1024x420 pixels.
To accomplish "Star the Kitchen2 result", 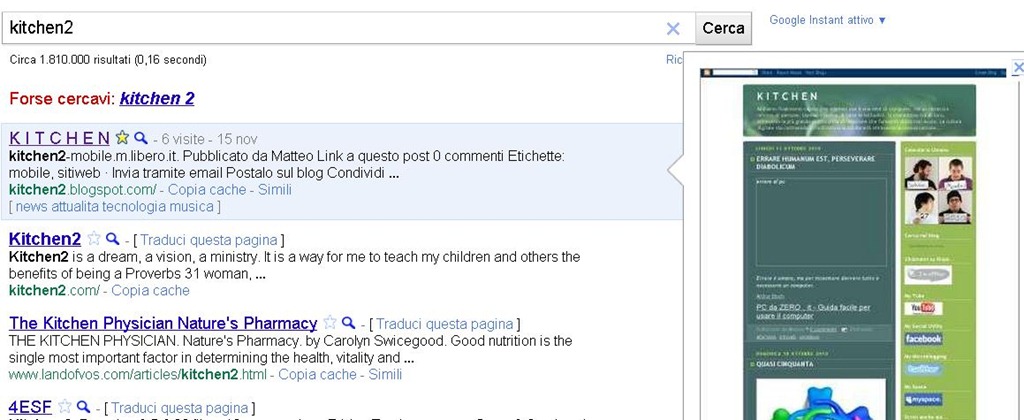I will point(94,238).
